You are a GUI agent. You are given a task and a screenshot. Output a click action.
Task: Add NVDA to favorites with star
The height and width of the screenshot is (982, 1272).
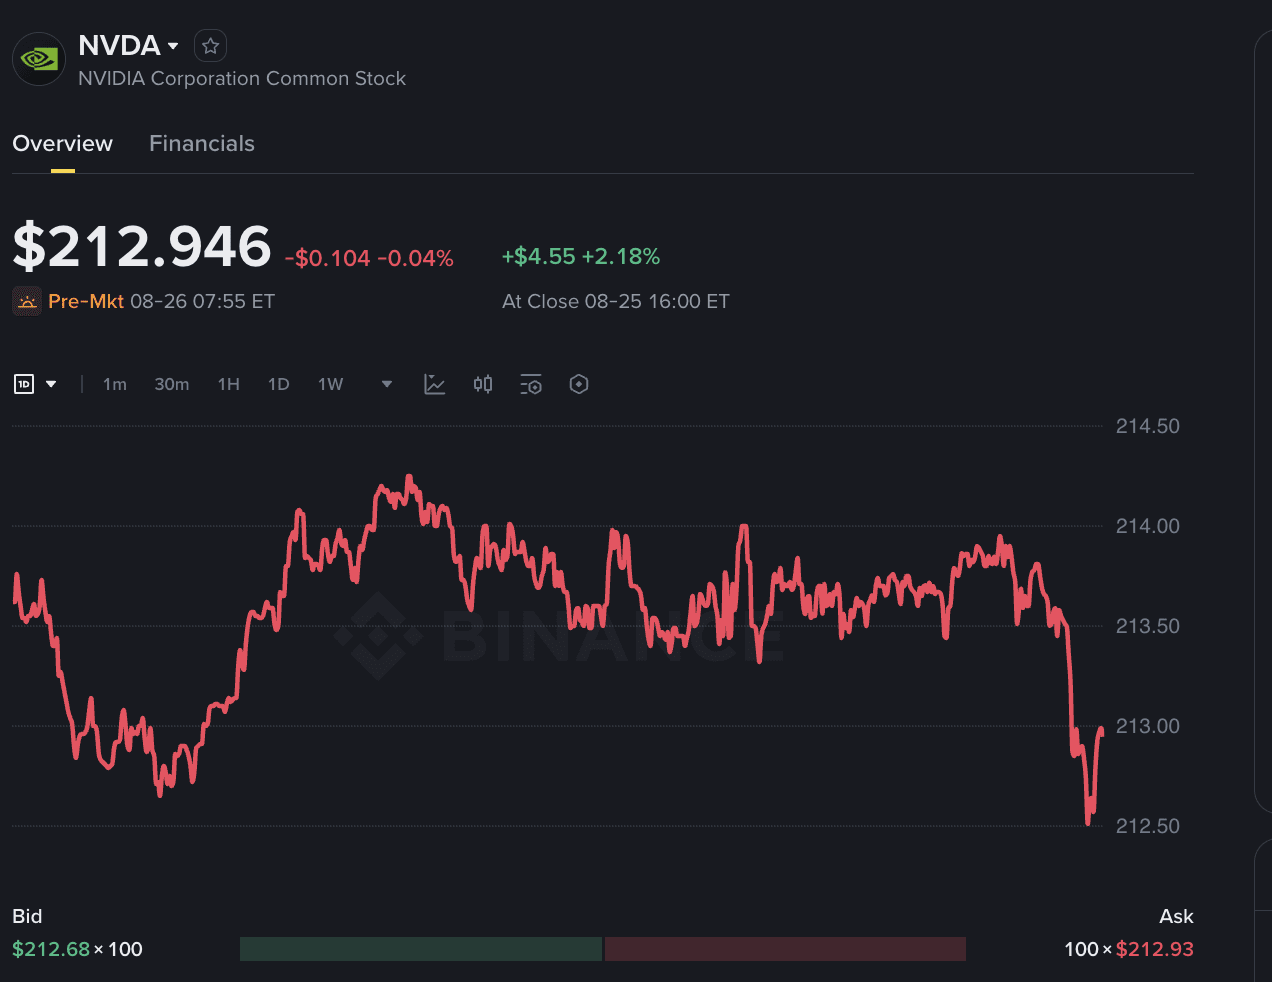click(210, 46)
